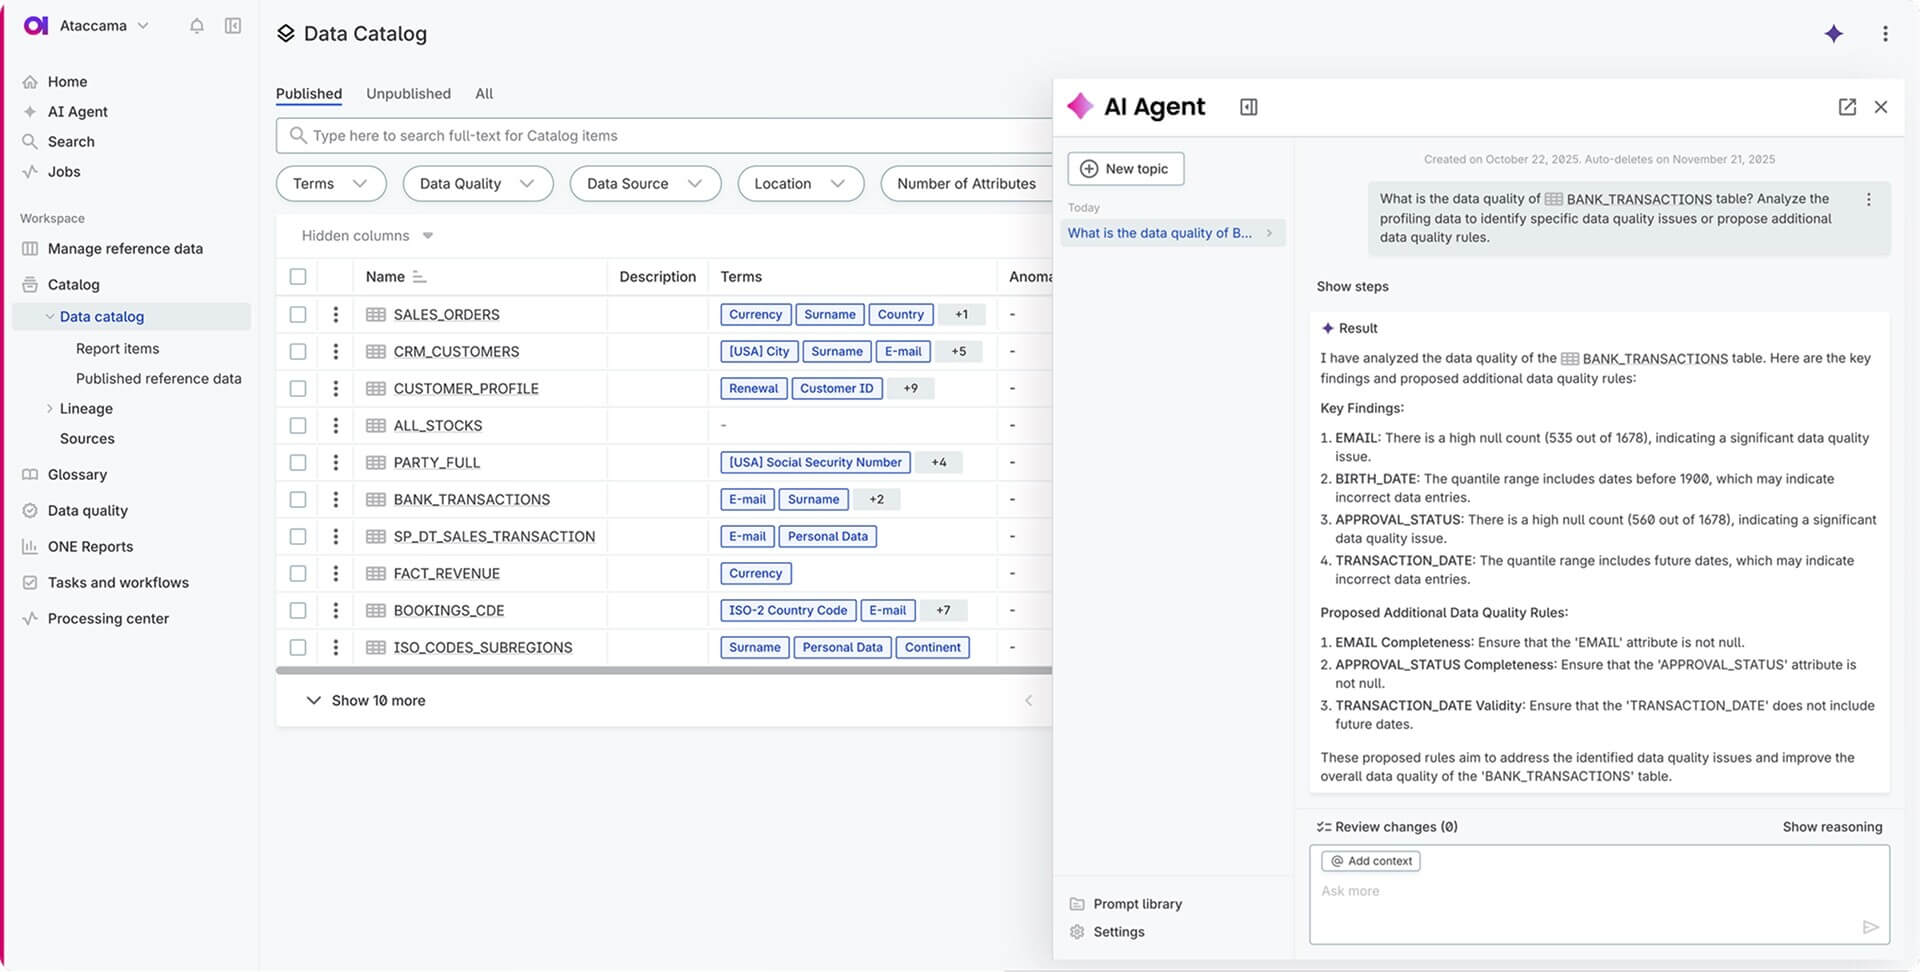The height and width of the screenshot is (972, 1920).
Task: Open the AI sparkle icon in top bar
Action: coord(1833,34)
